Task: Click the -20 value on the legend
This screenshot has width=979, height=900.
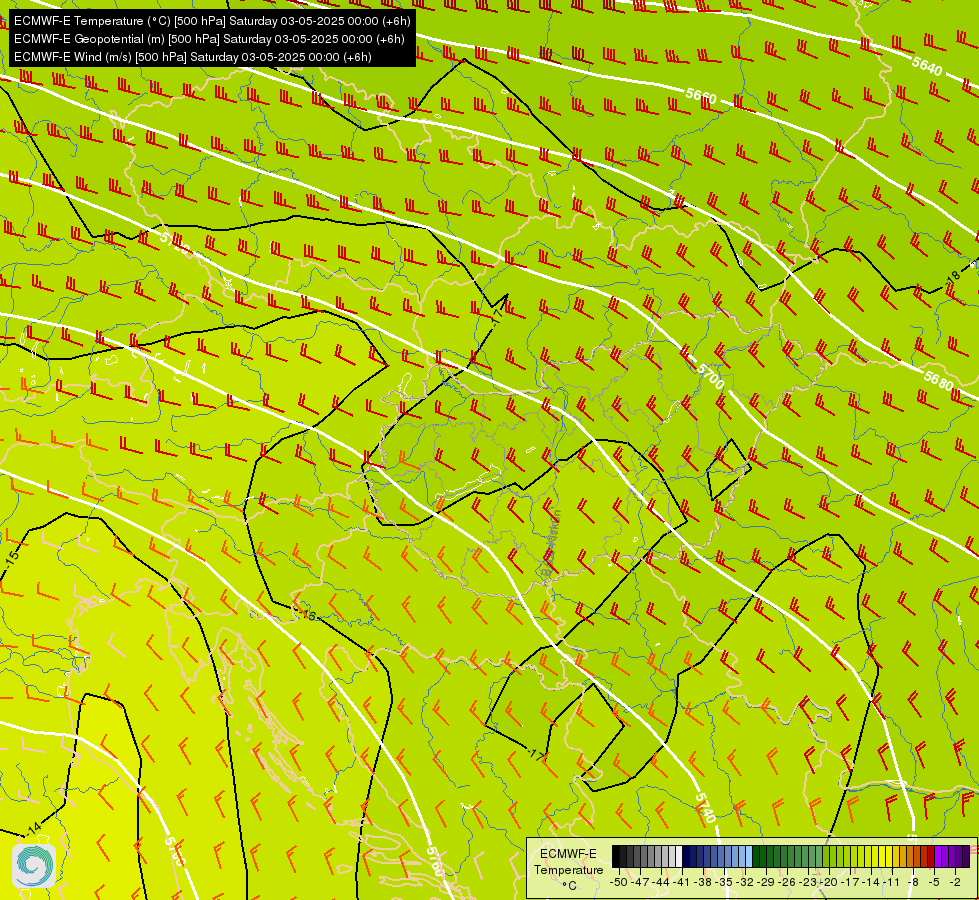Action: 830,882
